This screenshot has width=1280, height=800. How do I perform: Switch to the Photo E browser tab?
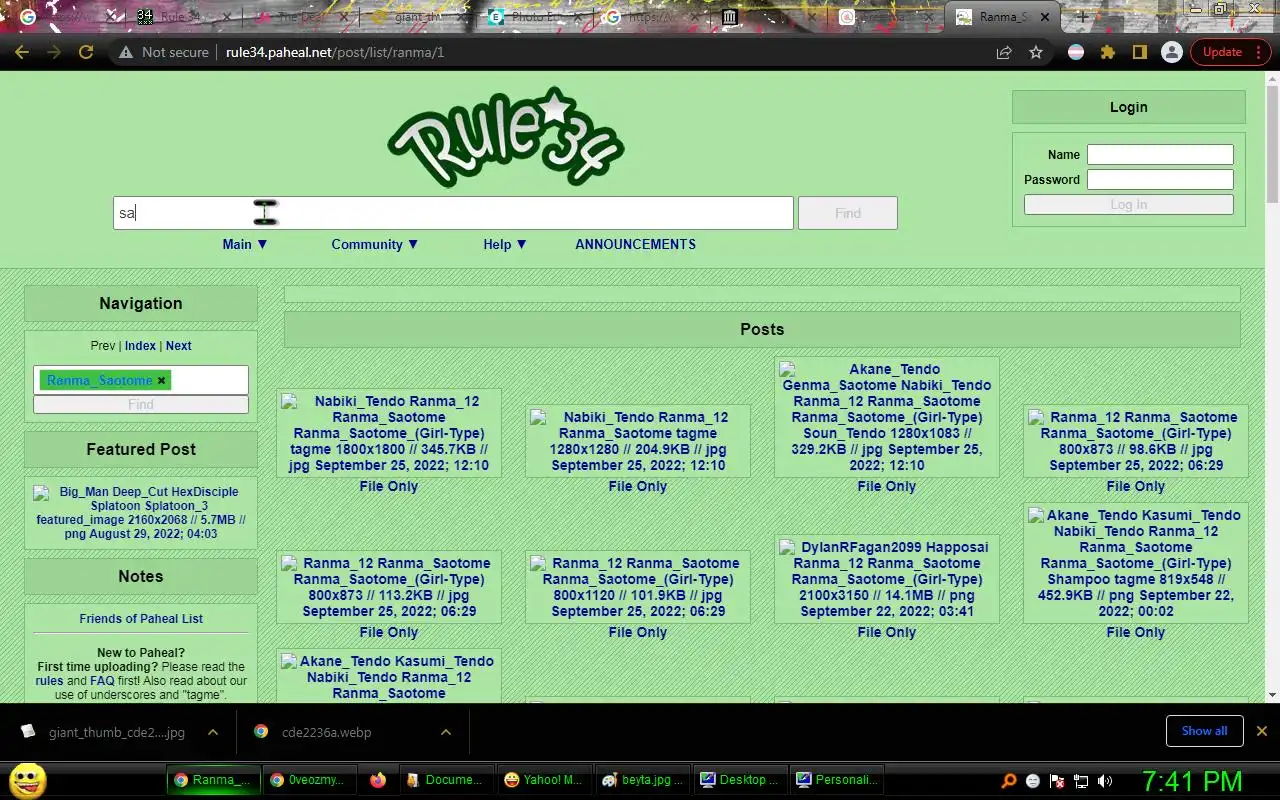coord(535,17)
